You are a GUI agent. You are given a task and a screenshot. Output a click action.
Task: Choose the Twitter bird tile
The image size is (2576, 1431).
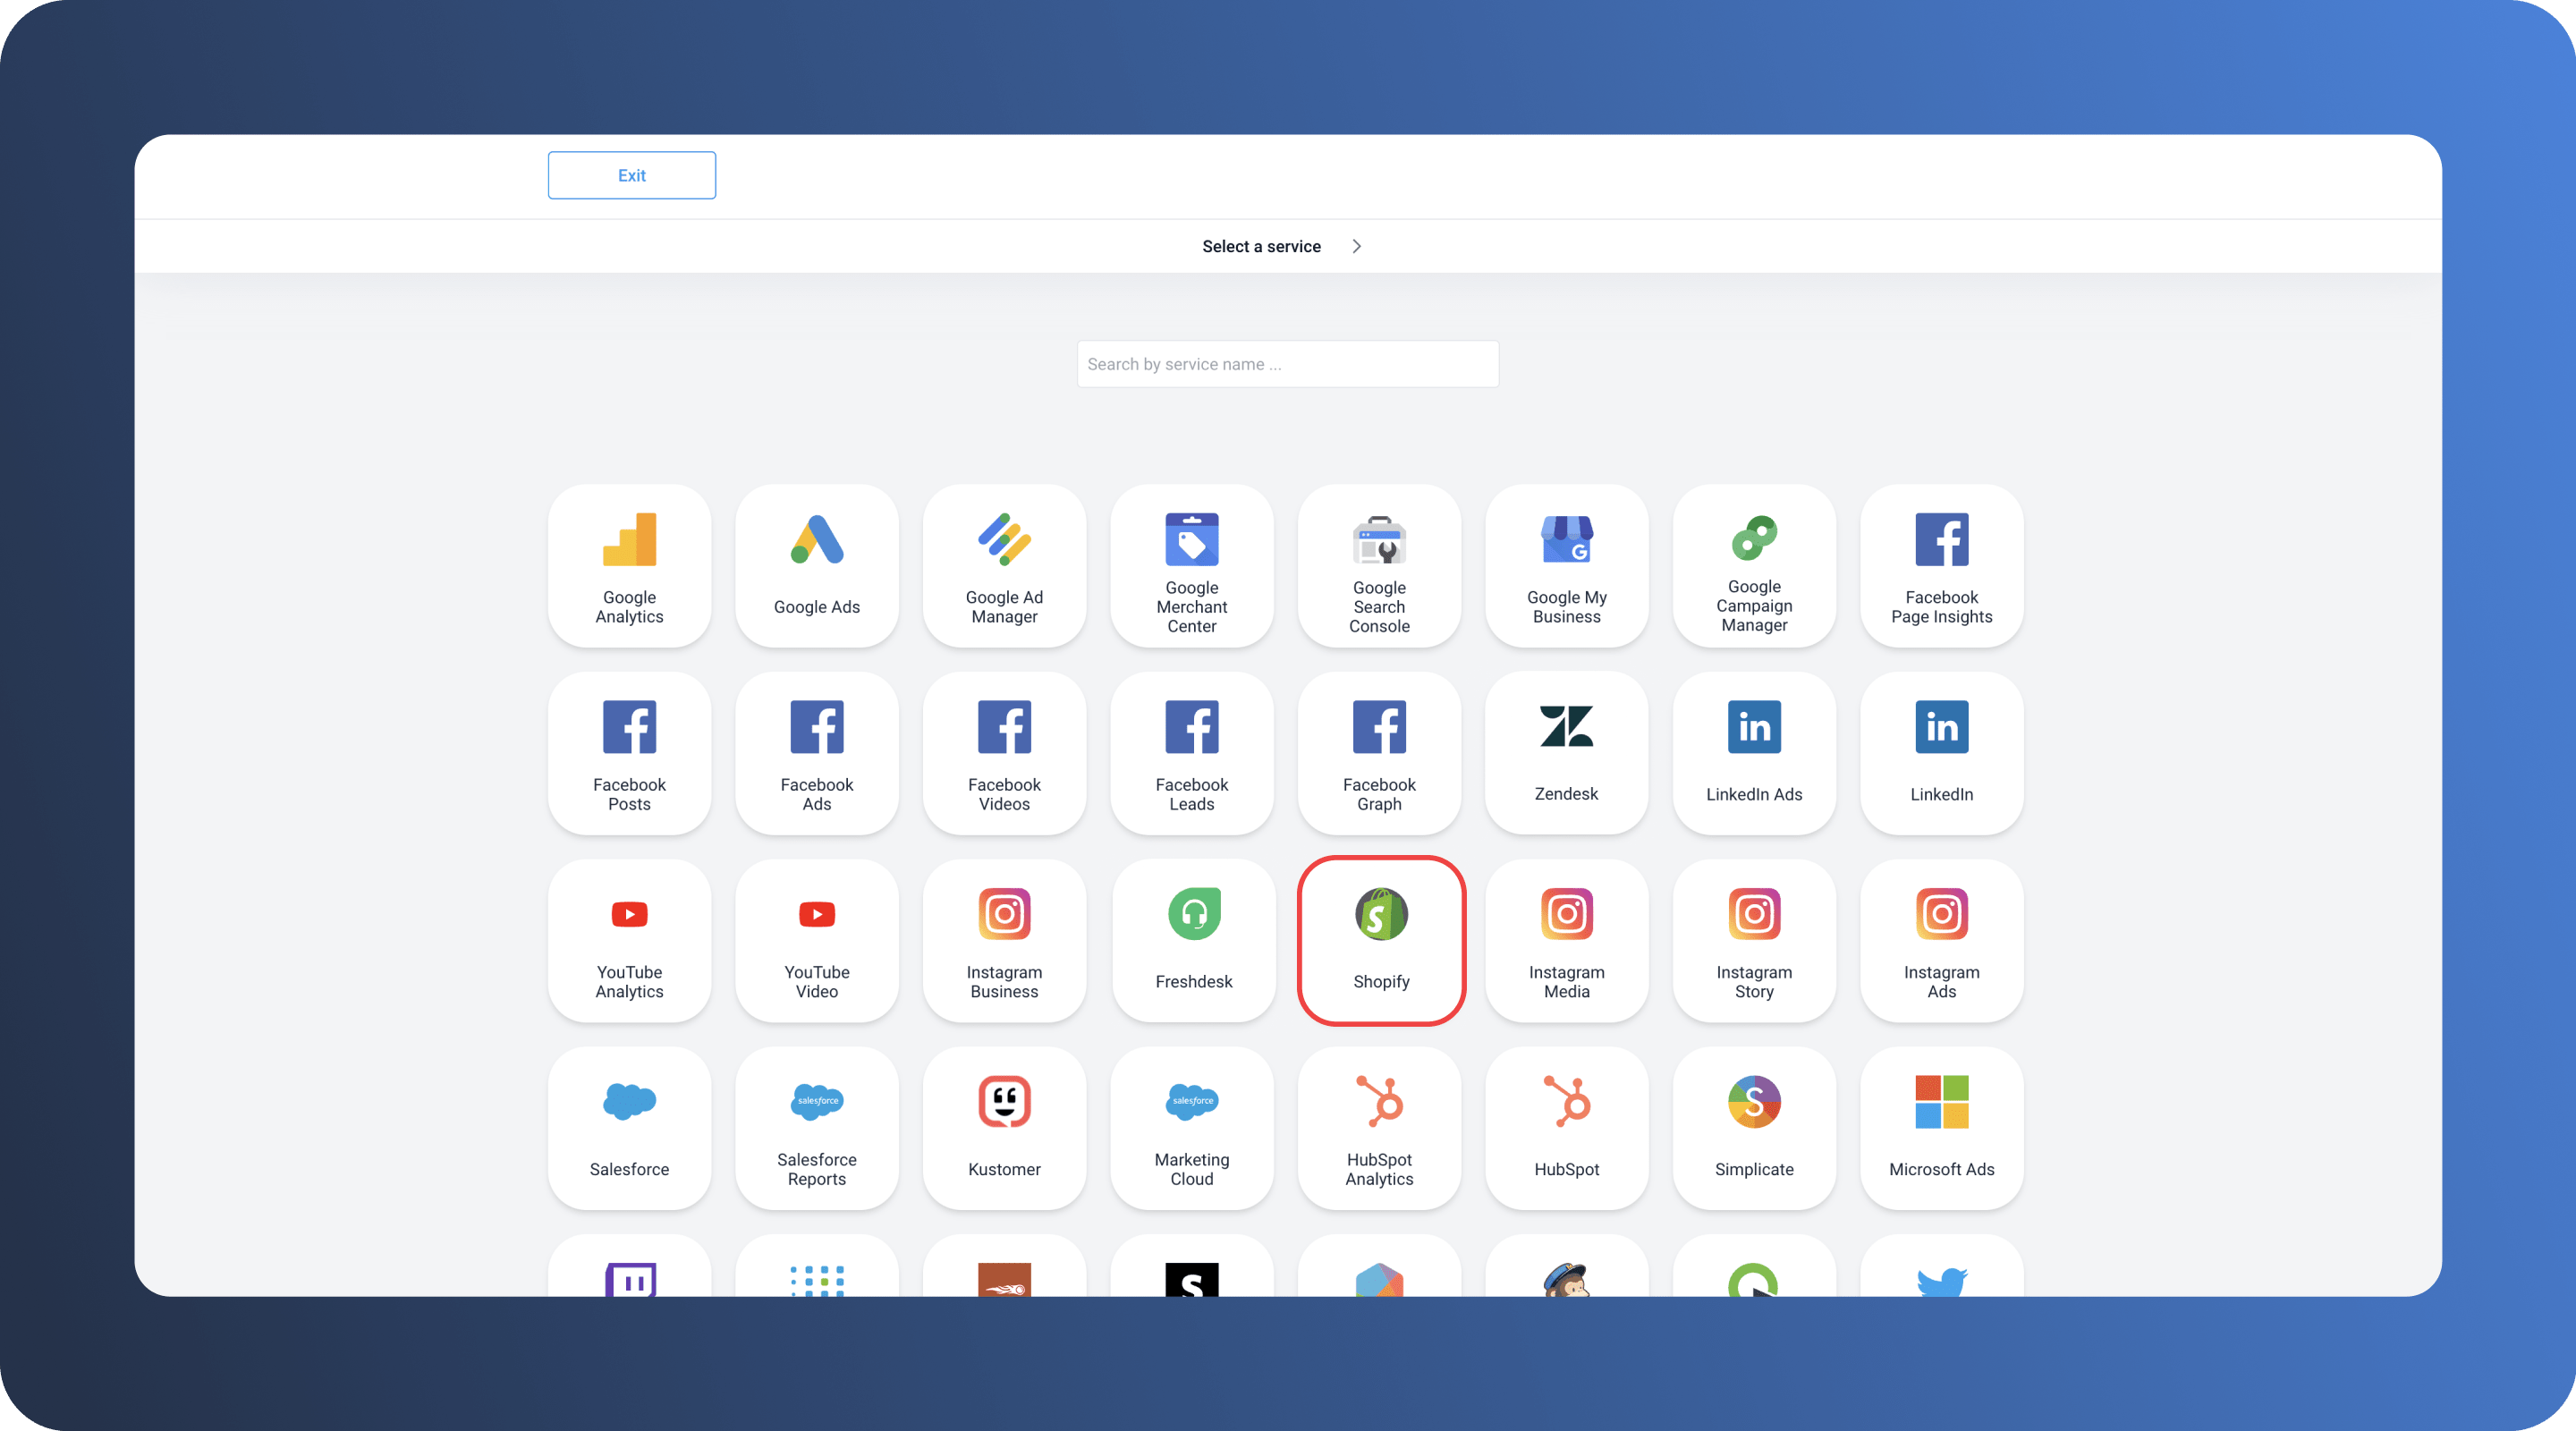point(1942,1268)
